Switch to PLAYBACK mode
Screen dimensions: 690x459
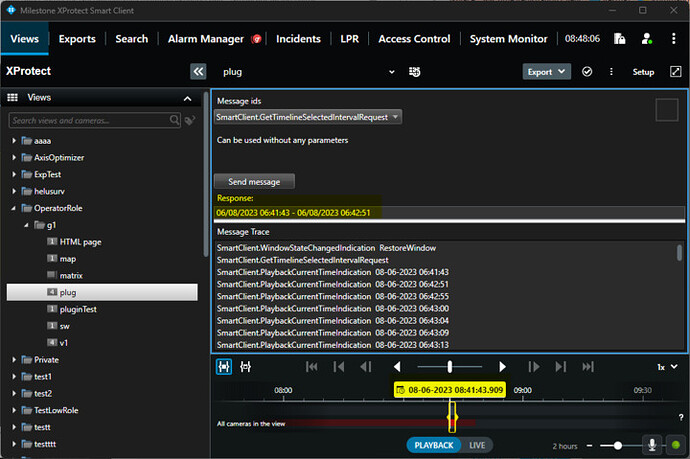pos(433,445)
